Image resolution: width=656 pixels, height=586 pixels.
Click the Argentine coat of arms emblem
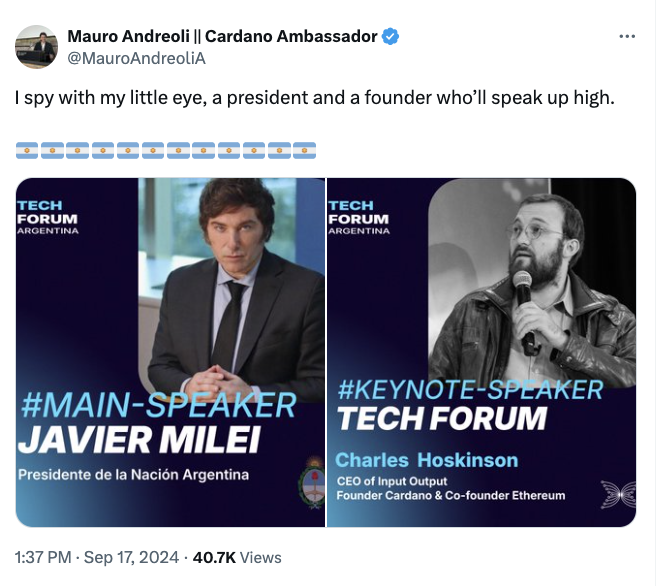pyautogui.click(x=312, y=483)
